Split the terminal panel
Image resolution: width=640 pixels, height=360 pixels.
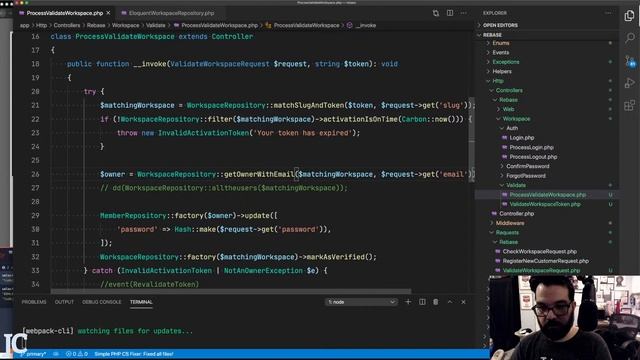(x=422, y=302)
